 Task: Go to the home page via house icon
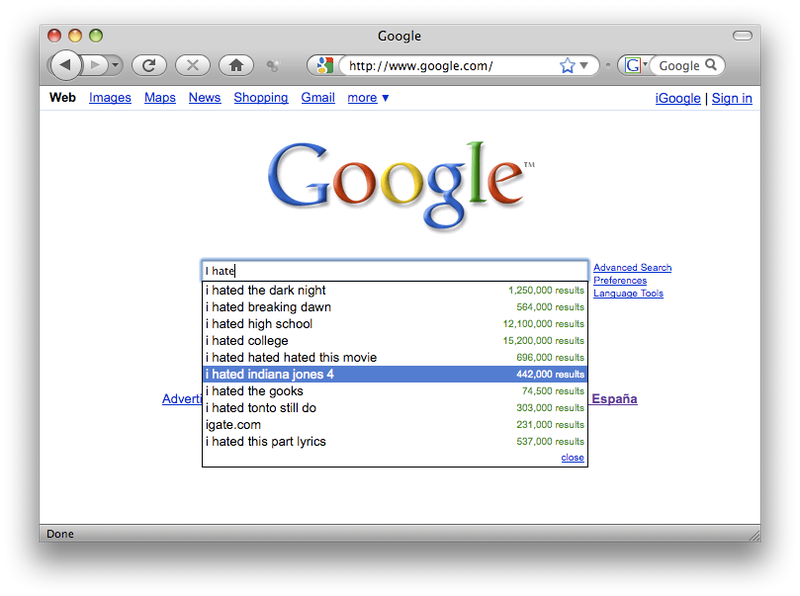click(x=236, y=65)
